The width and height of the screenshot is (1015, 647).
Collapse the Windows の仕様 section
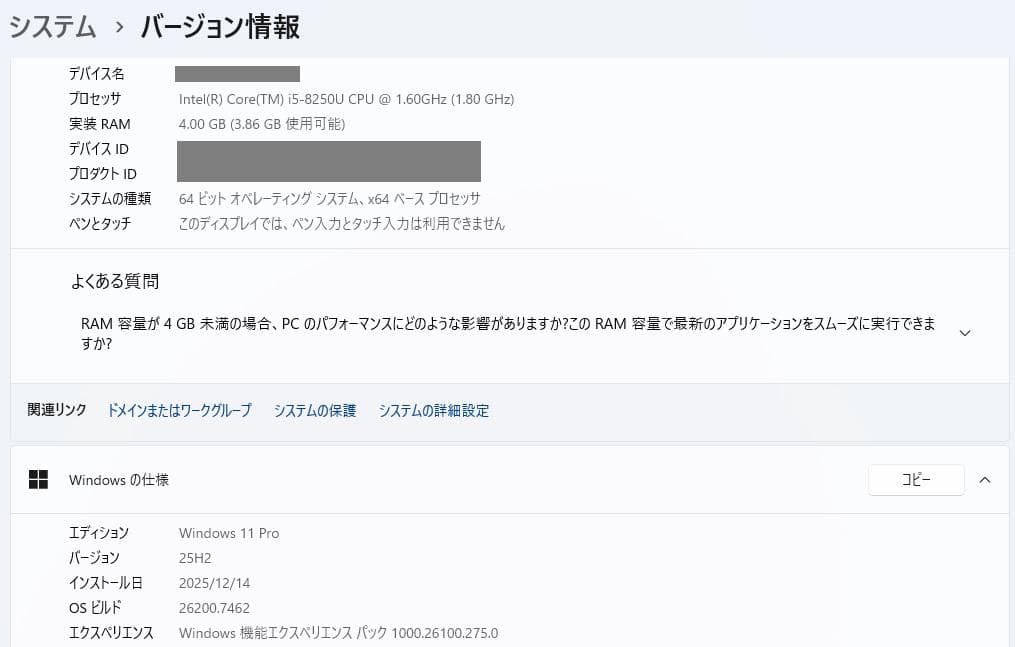point(985,480)
